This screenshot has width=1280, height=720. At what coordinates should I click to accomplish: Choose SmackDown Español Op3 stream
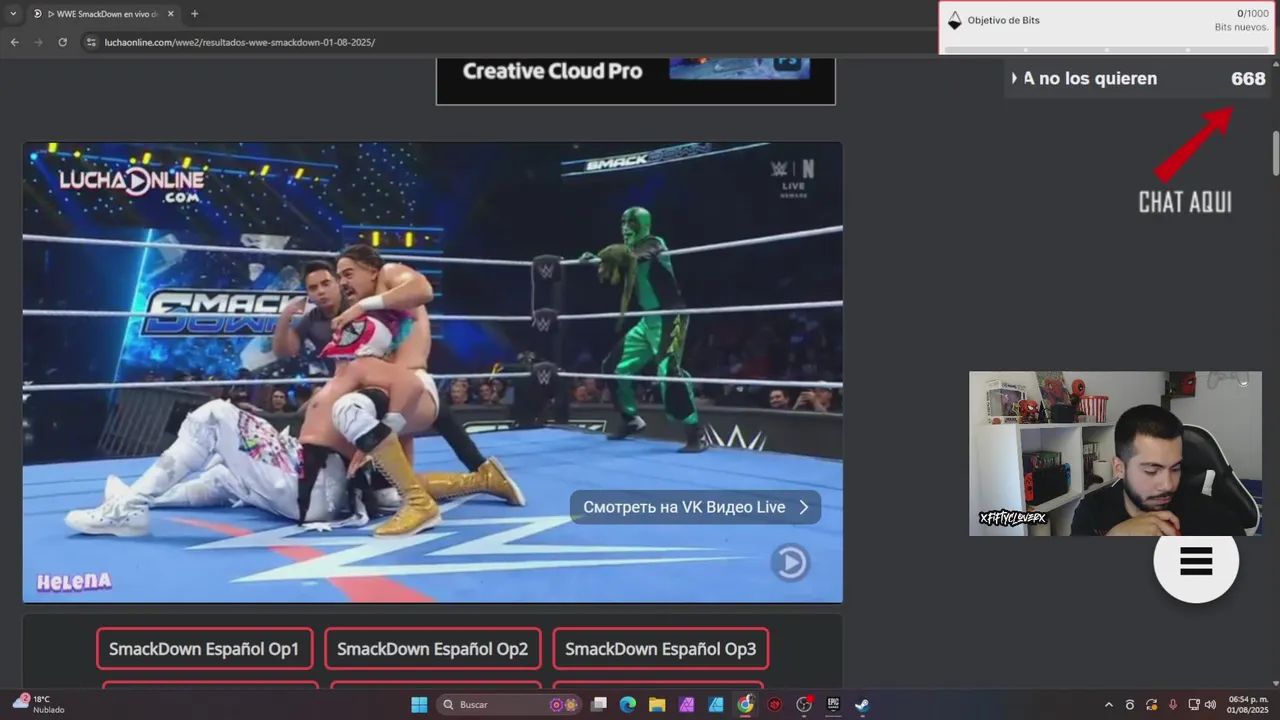(660, 649)
